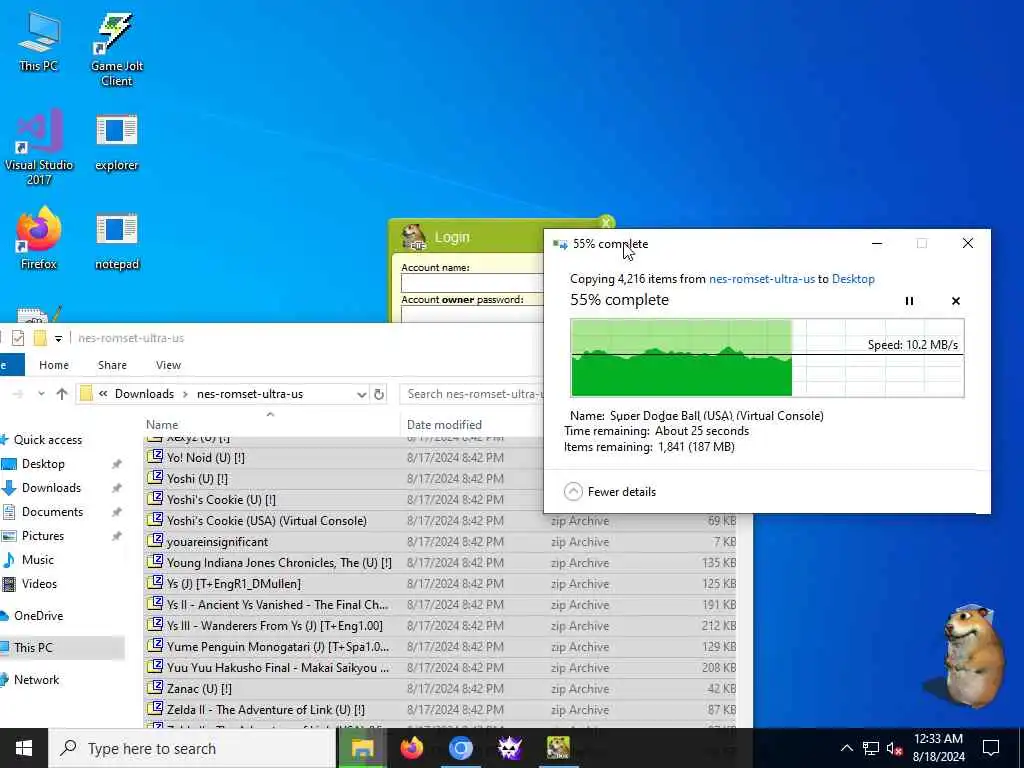The height and width of the screenshot is (768, 1024).
Task: Select the Firefox desktop icon
Action: (x=39, y=238)
